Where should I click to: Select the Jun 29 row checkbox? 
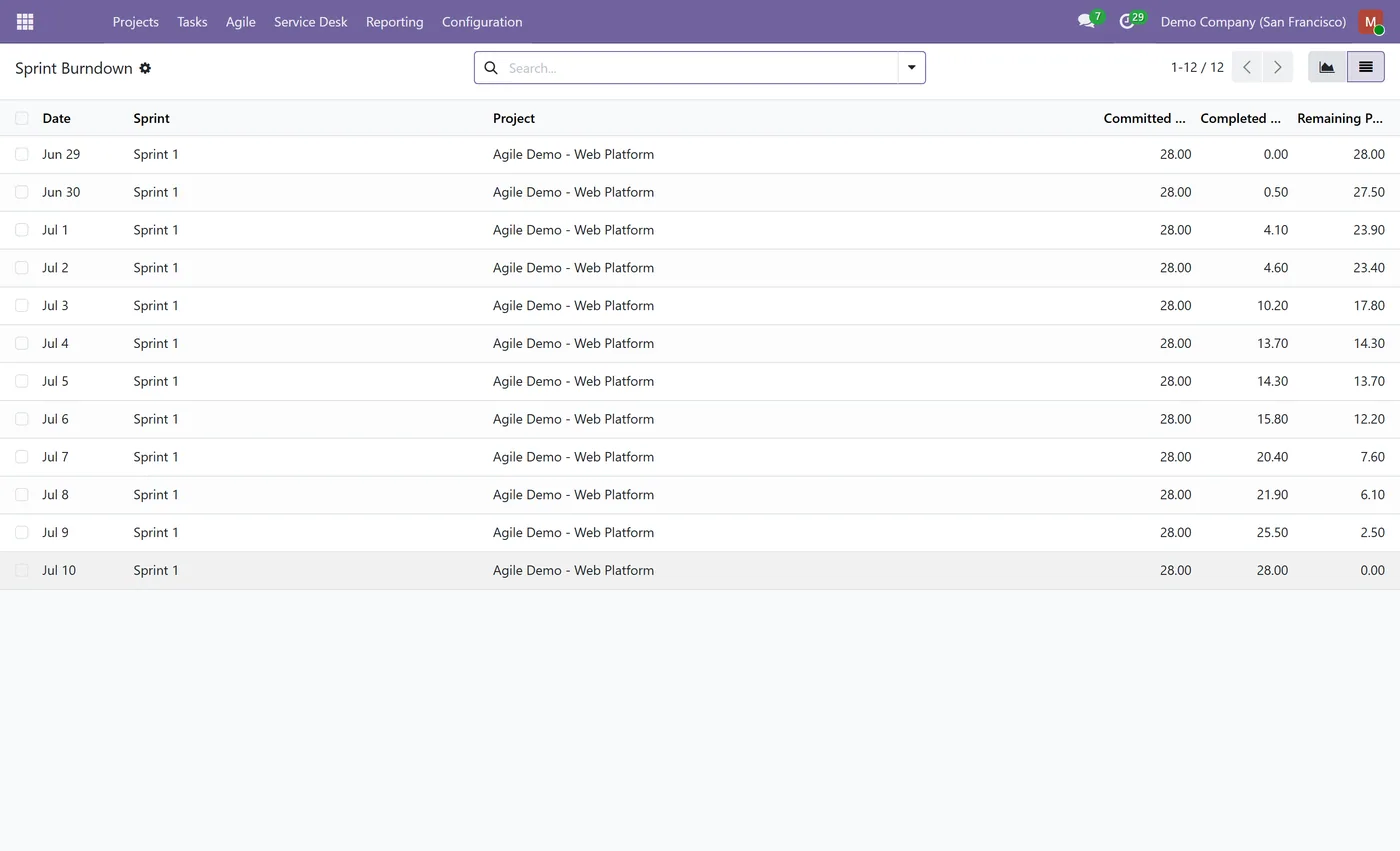click(22, 154)
